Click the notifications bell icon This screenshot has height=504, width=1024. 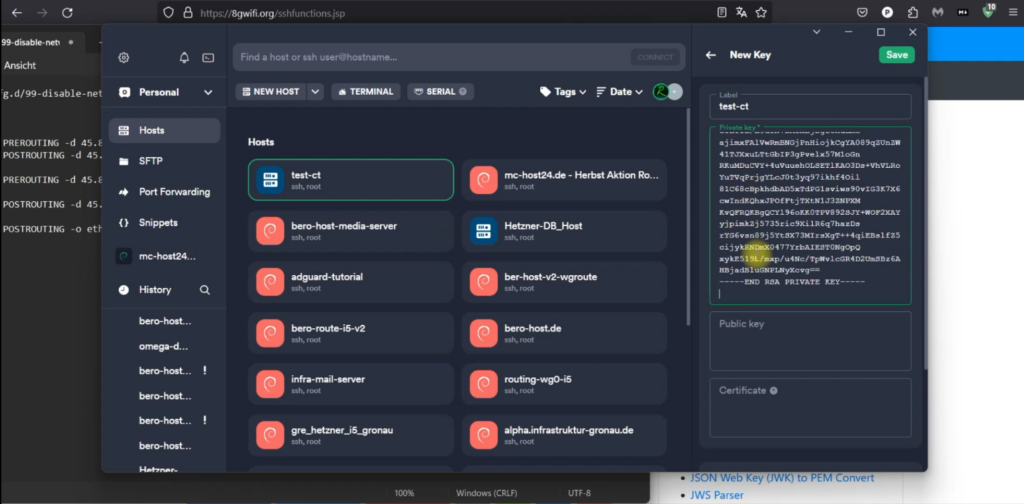click(x=184, y=58)
